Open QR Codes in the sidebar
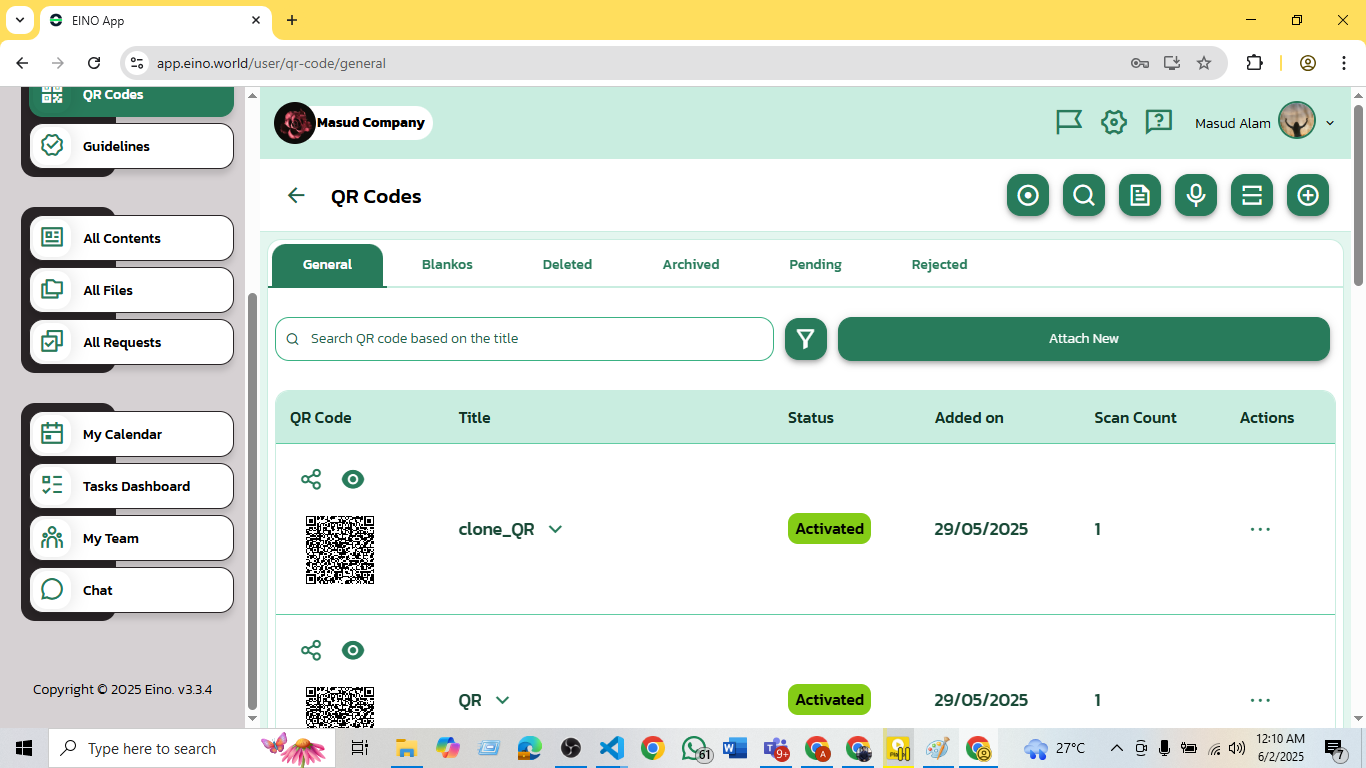The image size is (1366, 768). (x=131, y=100)
